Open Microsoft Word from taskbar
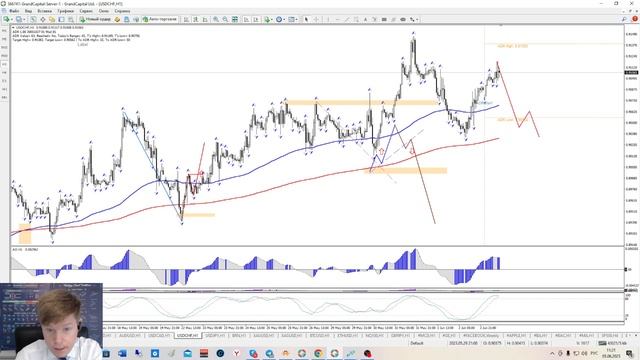Viewport: 640px width, 360px height. 122,353
